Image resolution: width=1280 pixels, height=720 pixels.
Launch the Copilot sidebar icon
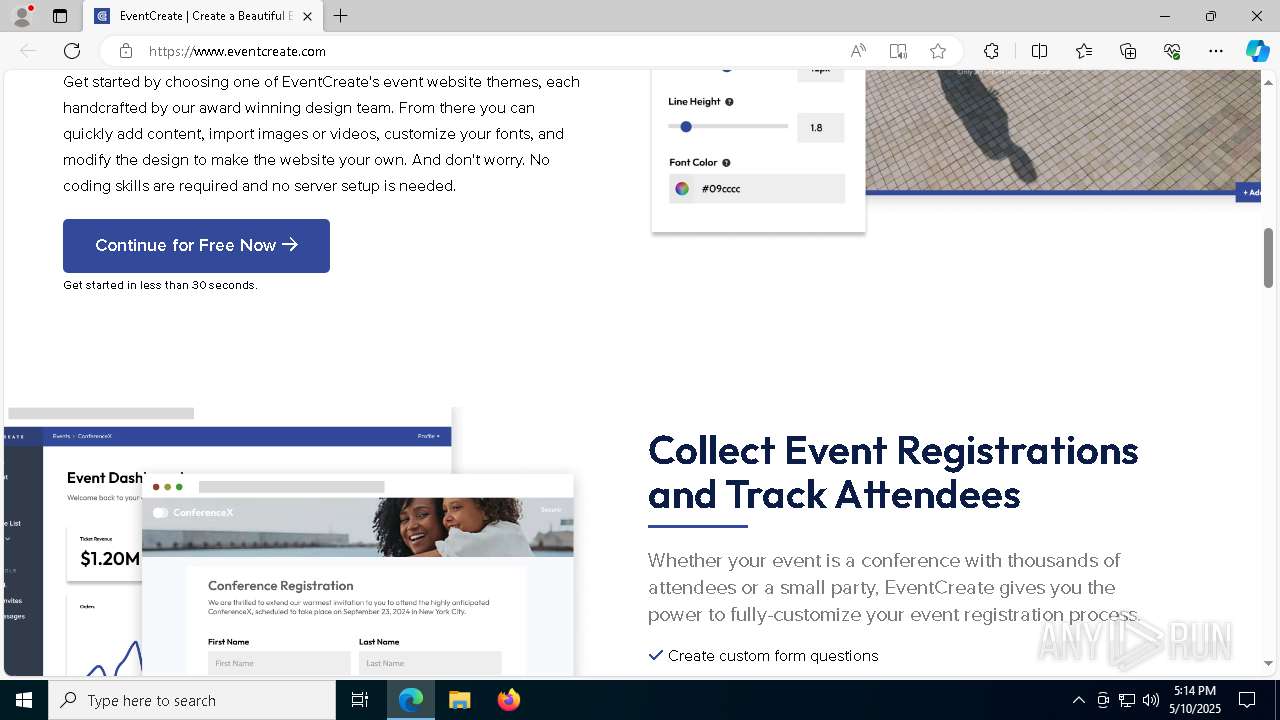pos(1257,51)
